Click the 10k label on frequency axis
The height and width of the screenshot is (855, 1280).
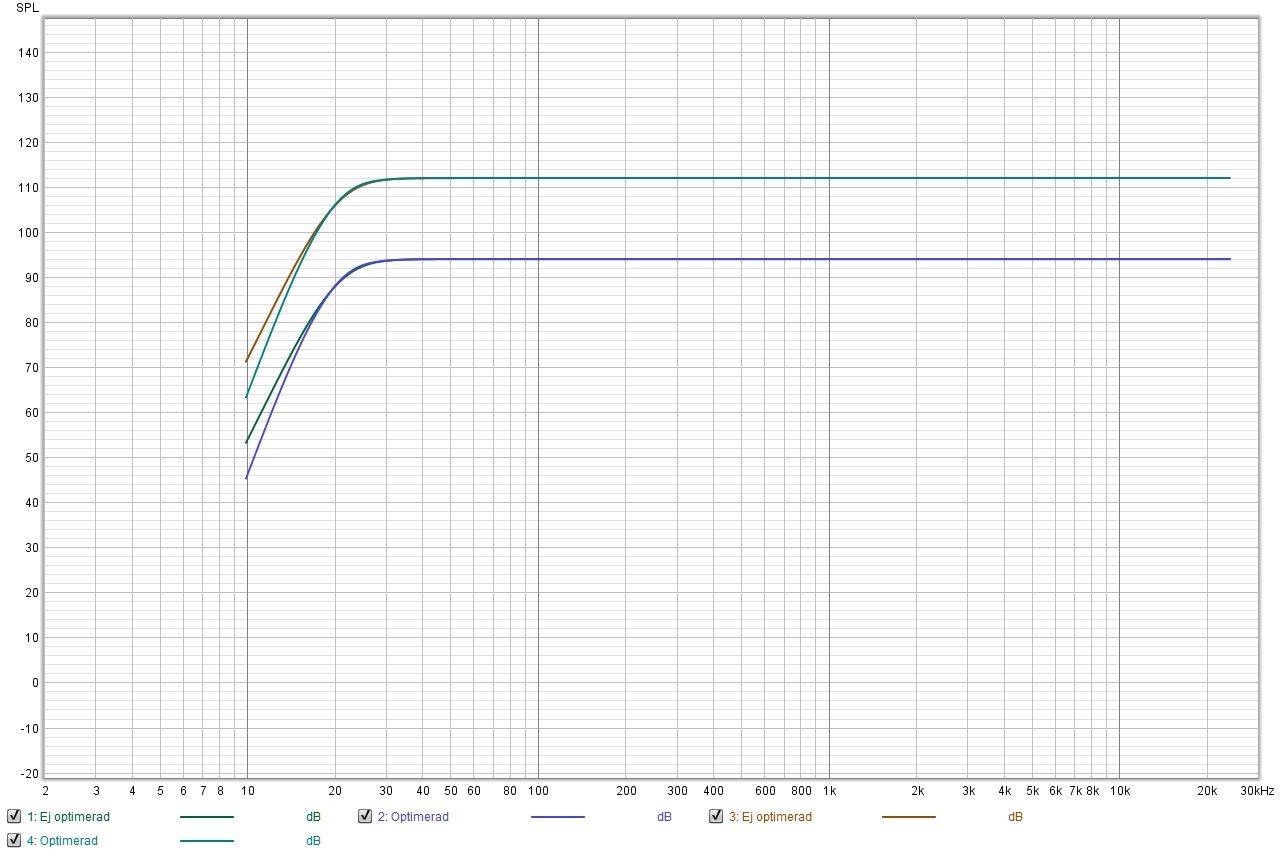[x=1119, y=791]
